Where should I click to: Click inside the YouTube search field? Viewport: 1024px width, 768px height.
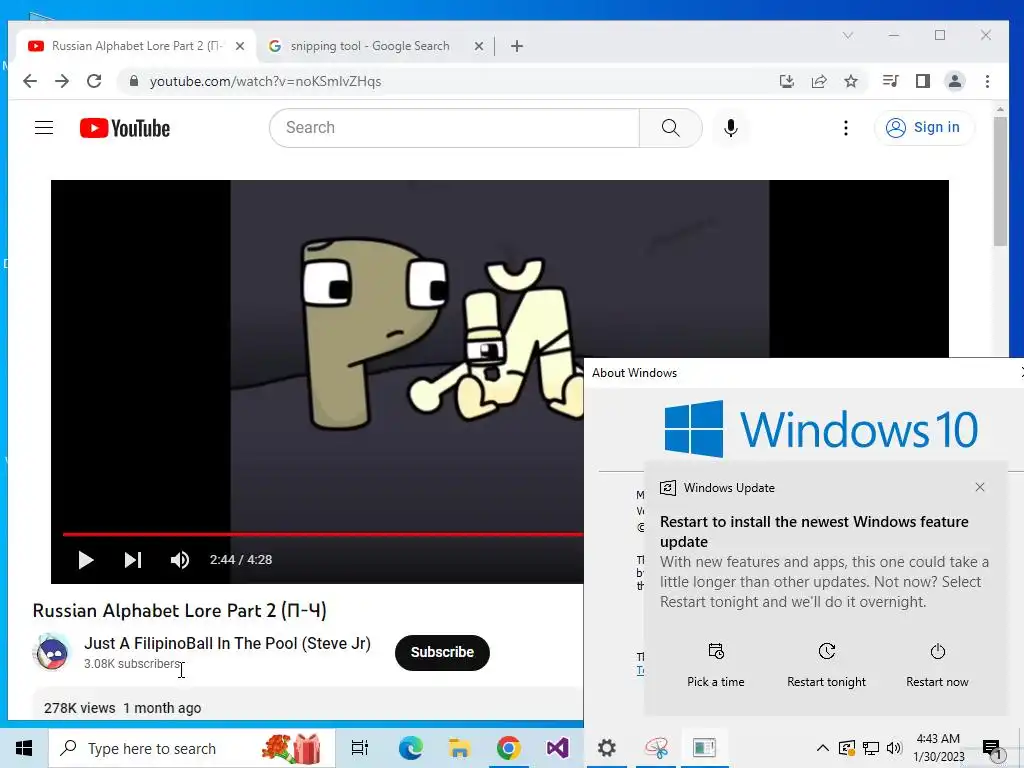[x=455, y=128]
